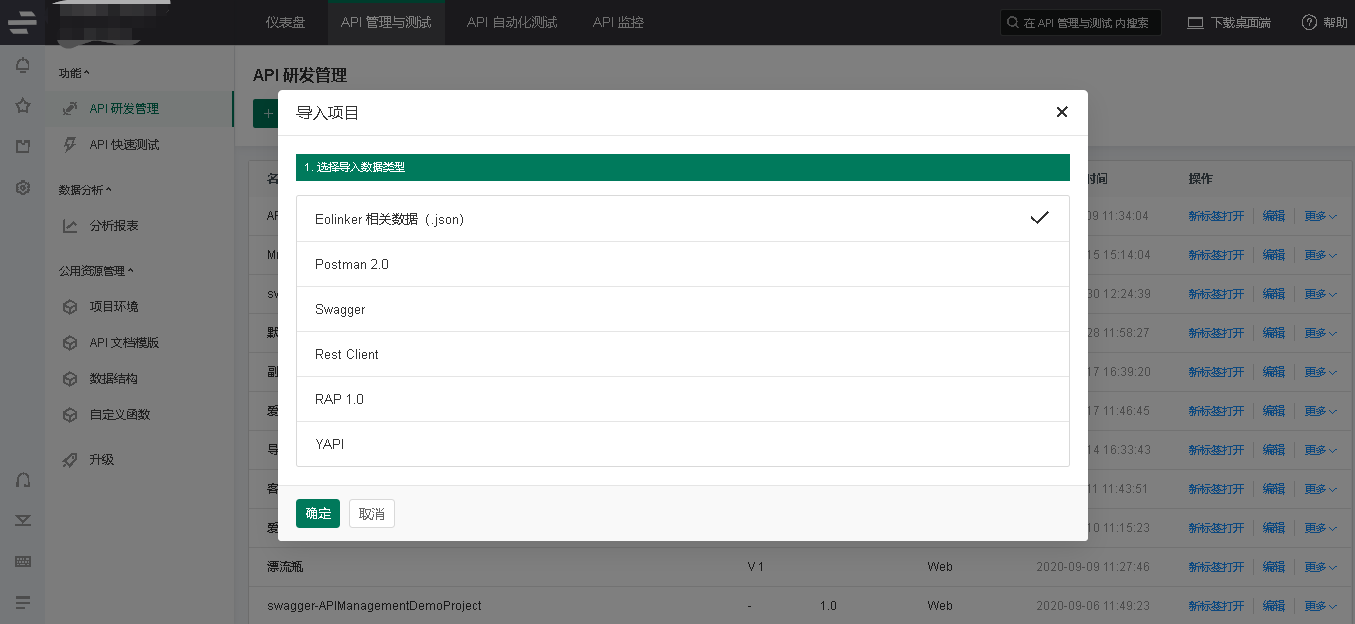Collapse the 功能 section in sidebar

[74, 73]
